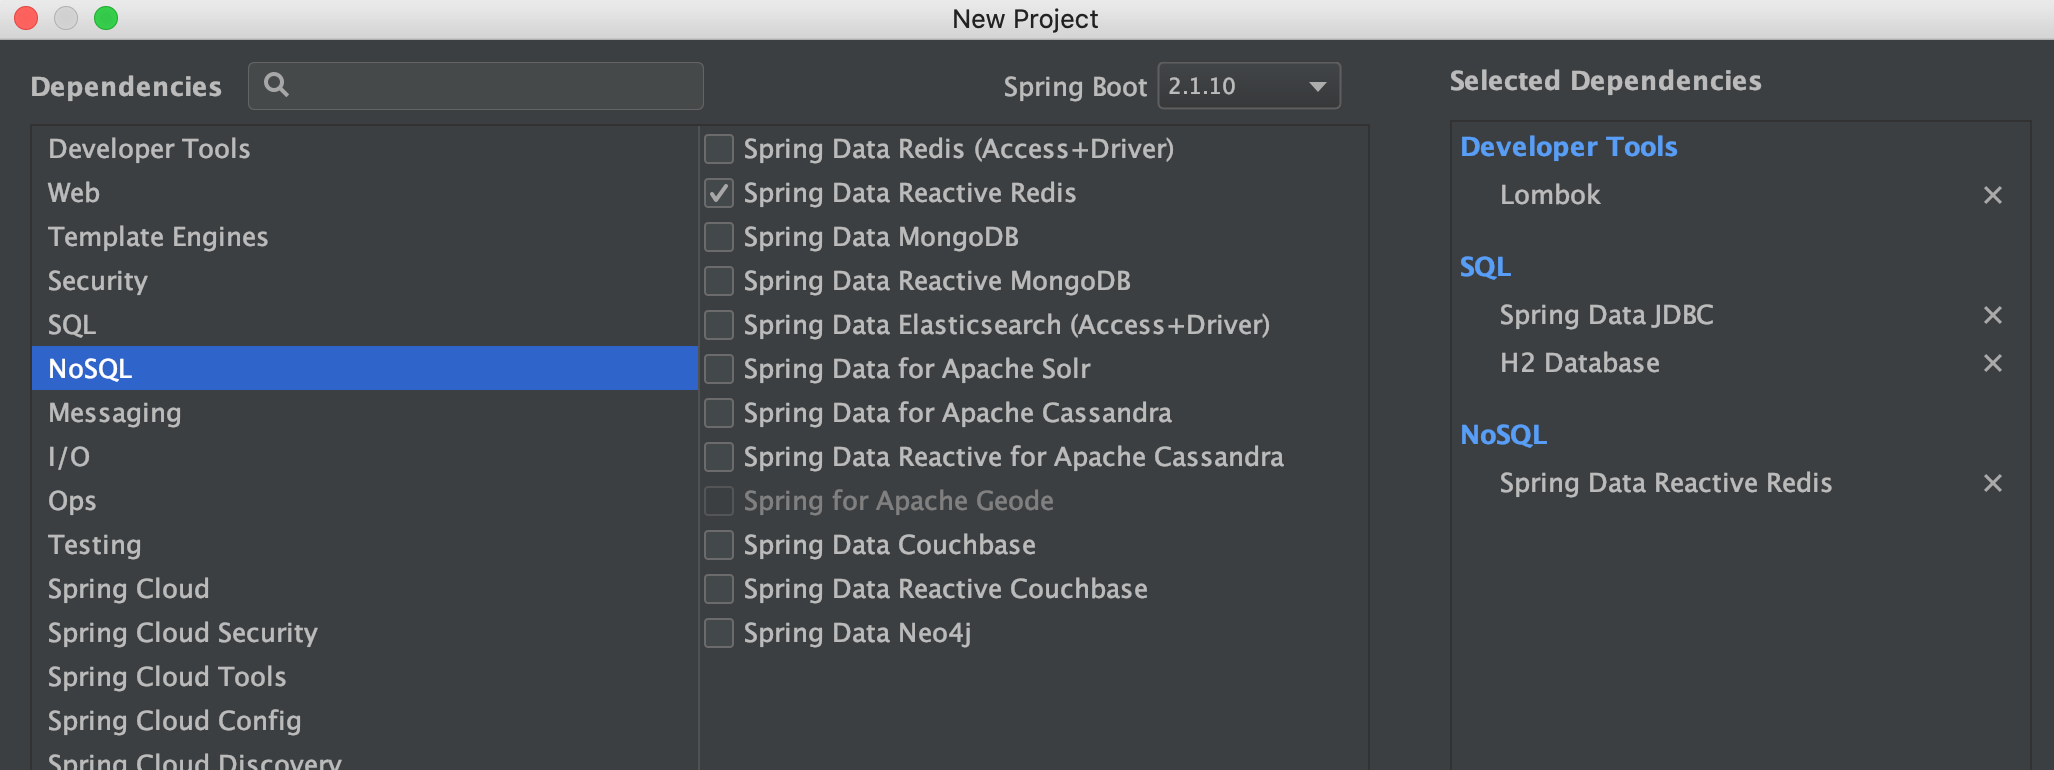Select the Messaging category
The width and height of the screenshot is (2054, 770).
[114, 412]
